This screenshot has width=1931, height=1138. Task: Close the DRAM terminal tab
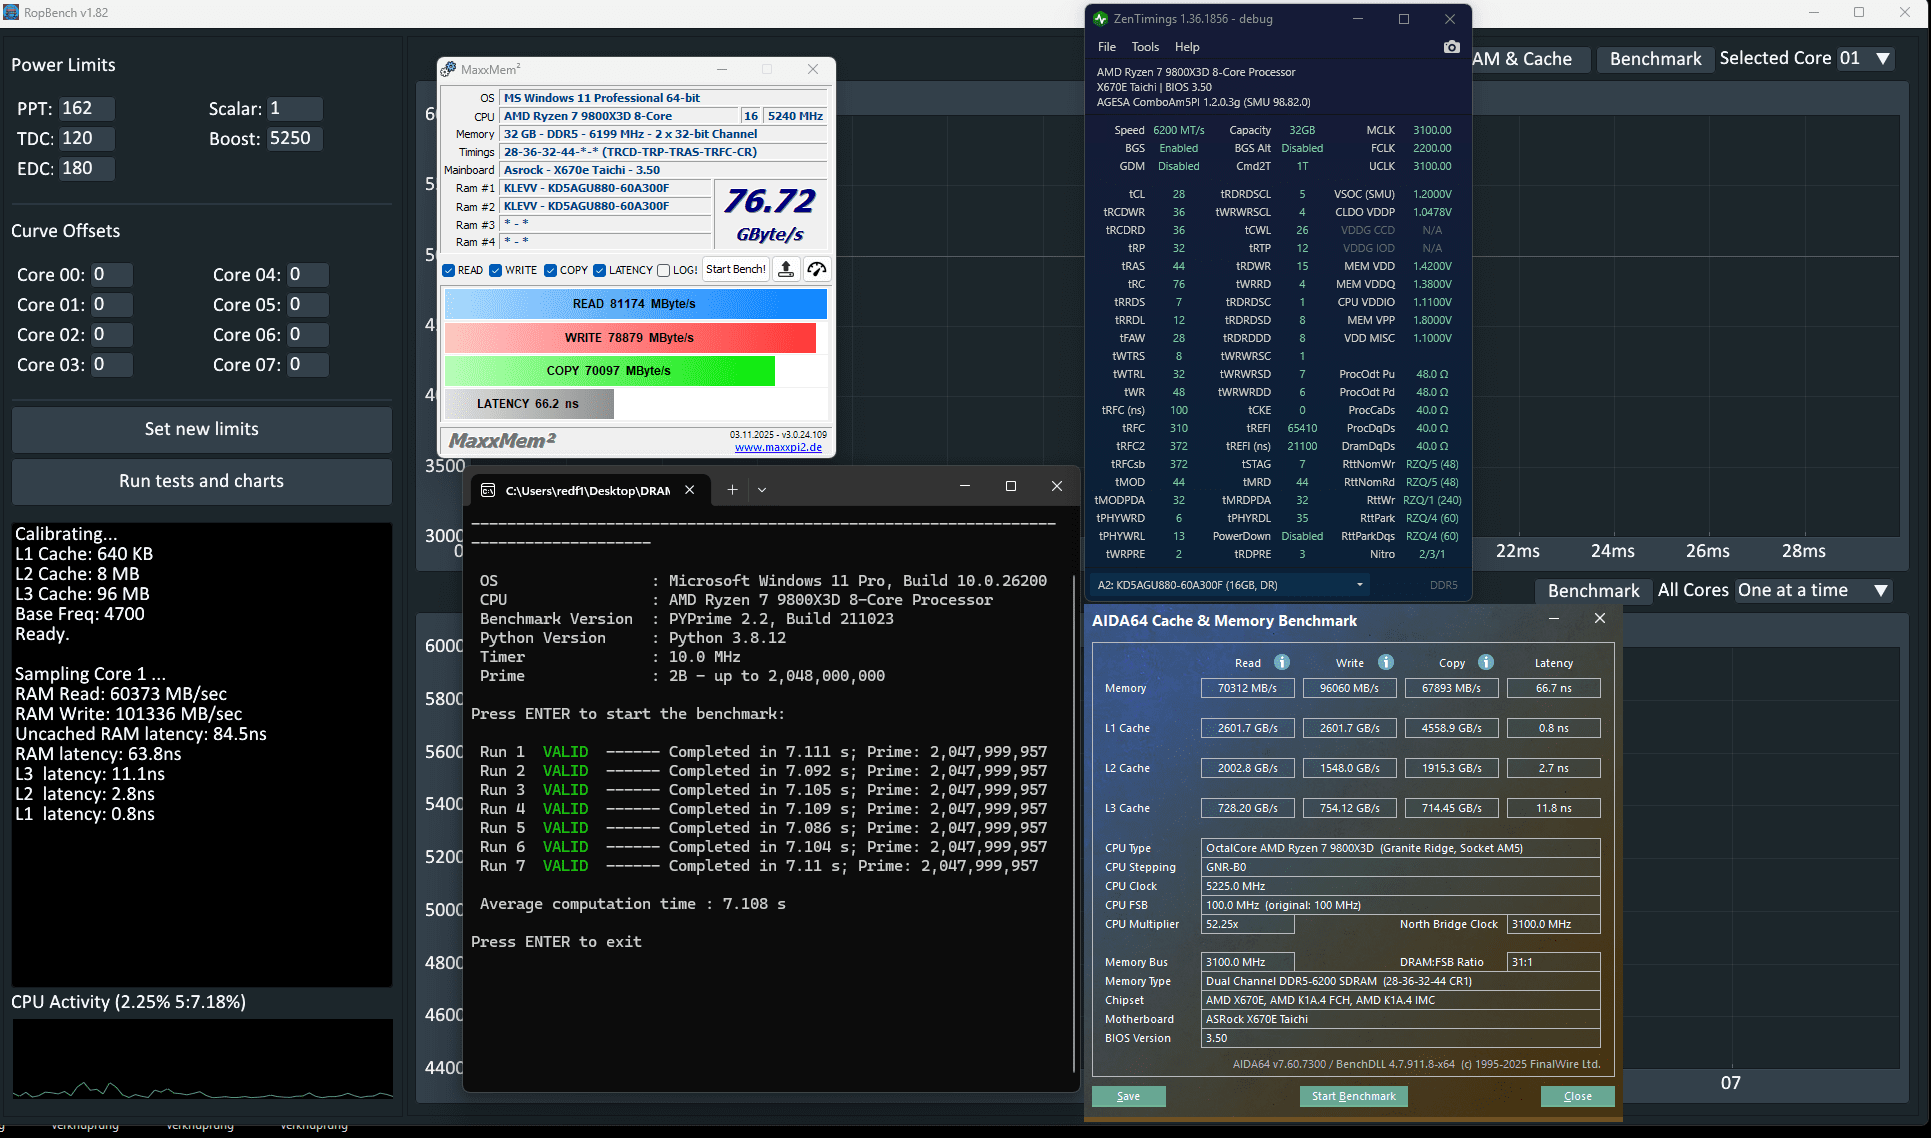click(x=689, y=490)
